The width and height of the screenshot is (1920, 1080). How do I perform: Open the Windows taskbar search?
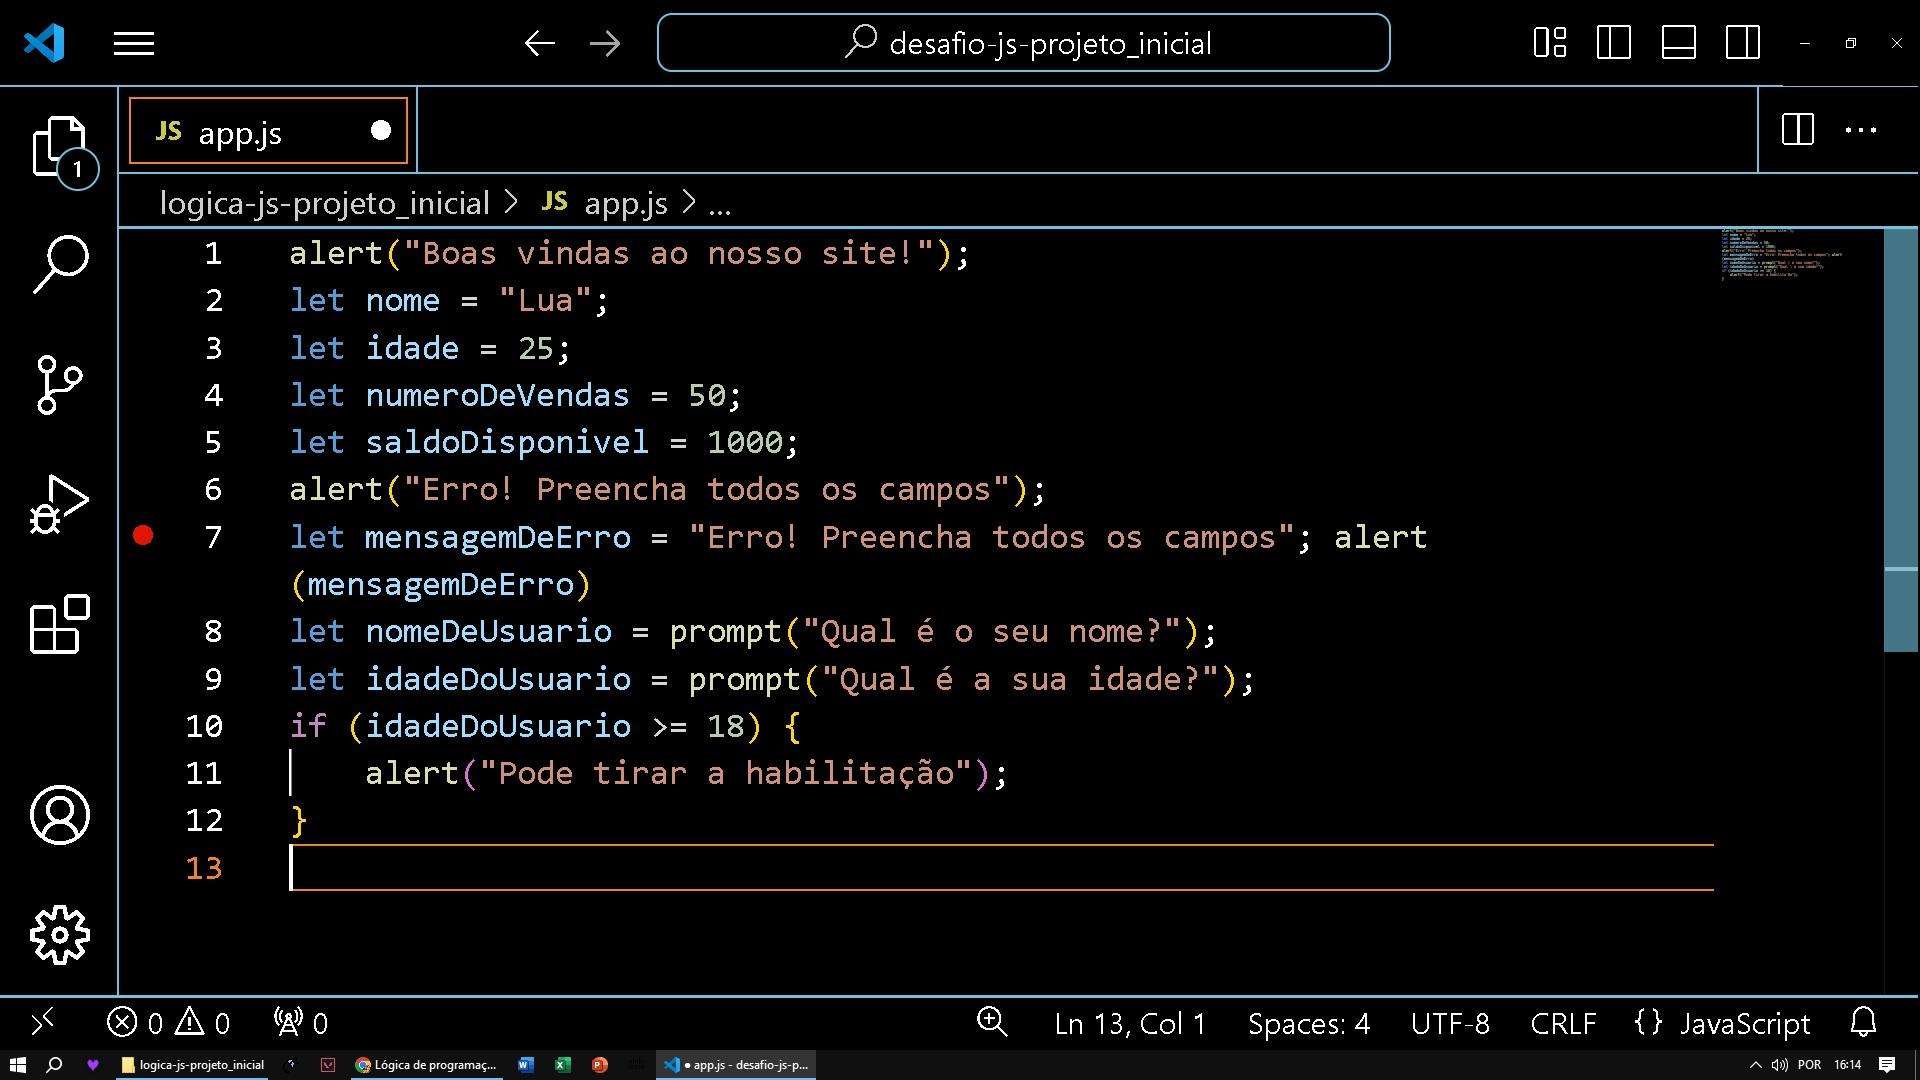pyautogui.click(x=55, y=1065)
